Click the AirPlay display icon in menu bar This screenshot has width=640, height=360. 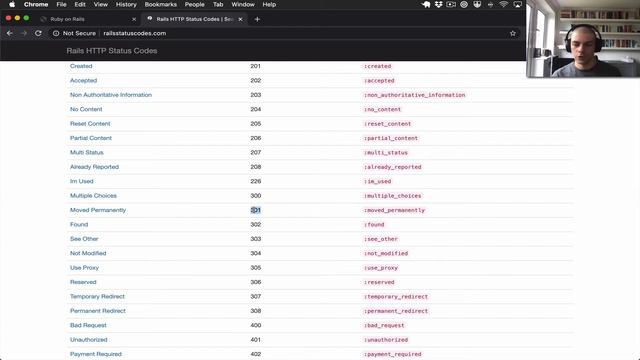(x=518, y=4)
